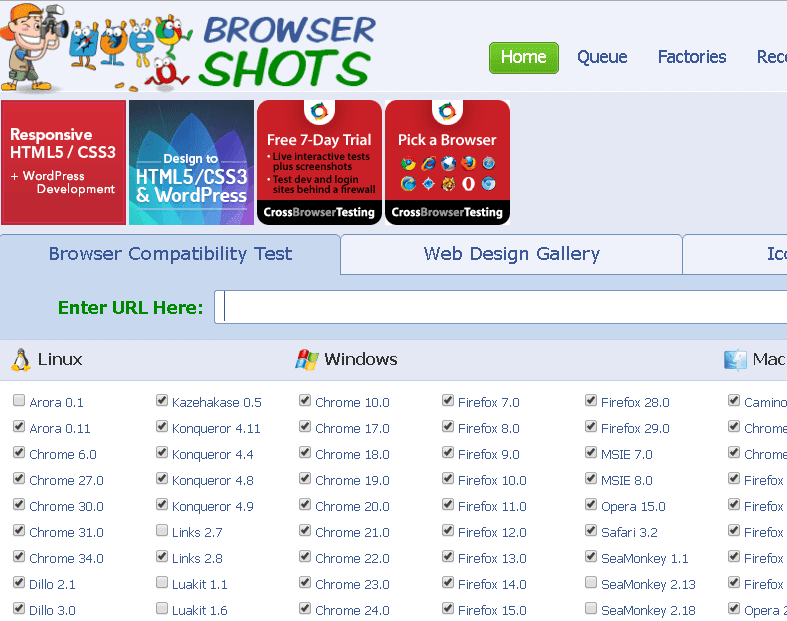This screenshot has height=621, width=787.
Task: Uncheck Dillo 2.1
Action: 19,583
